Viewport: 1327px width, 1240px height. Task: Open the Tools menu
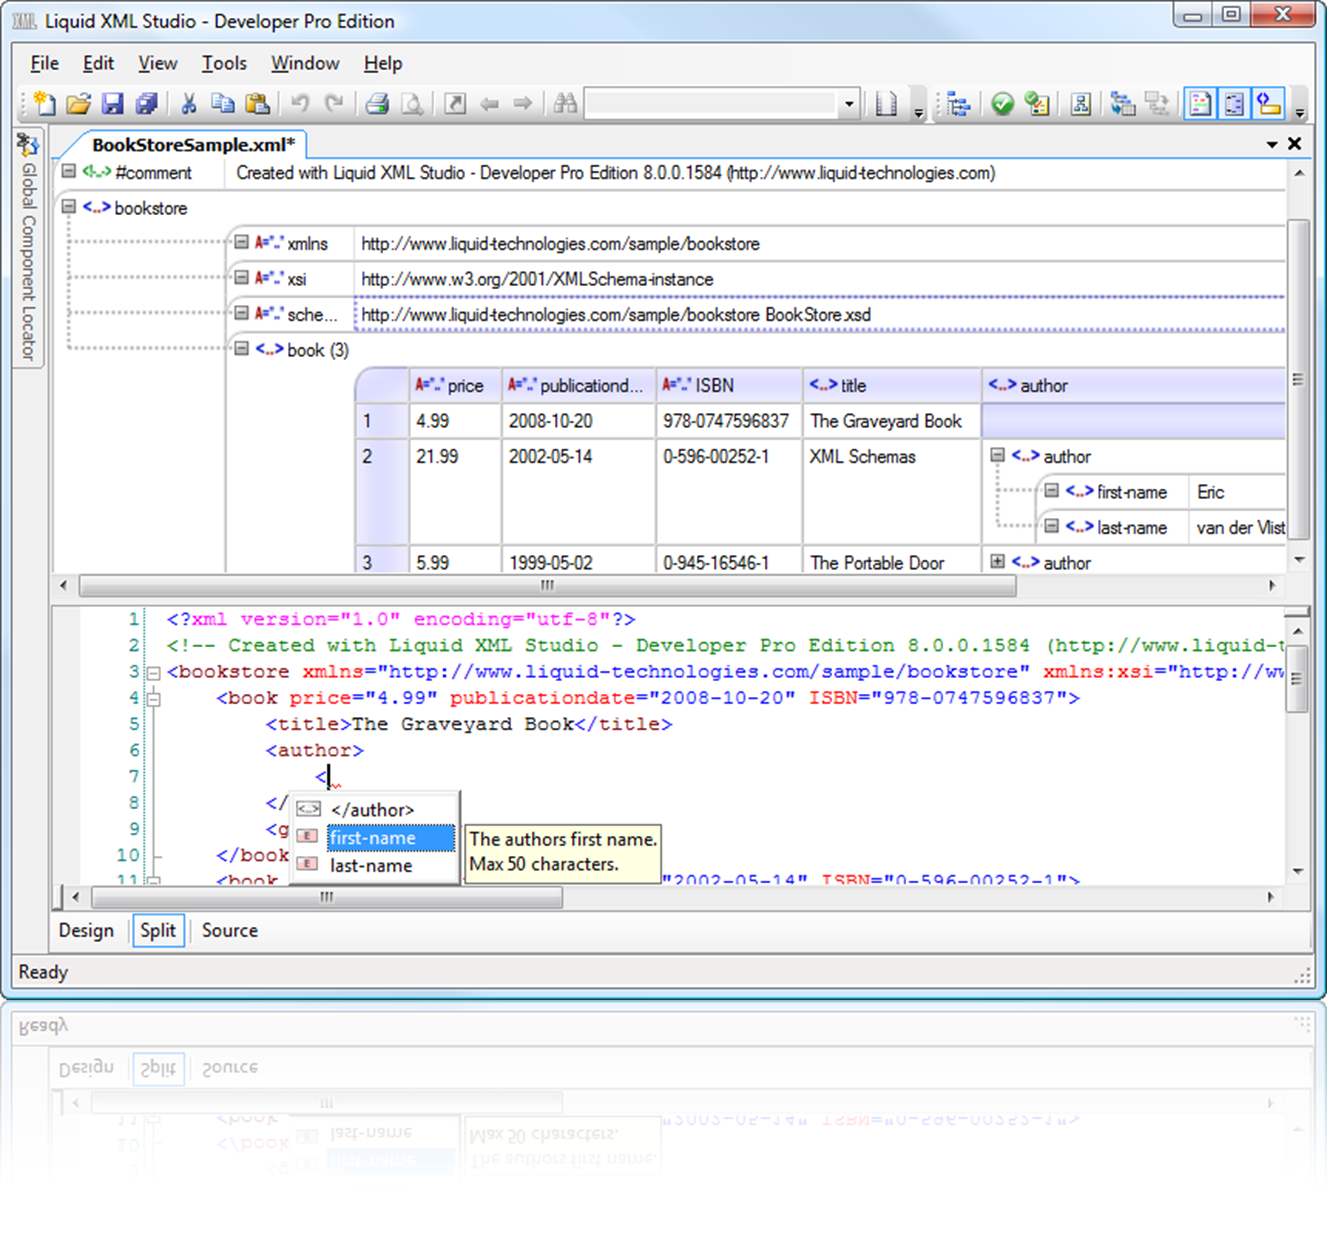[224, 63]
